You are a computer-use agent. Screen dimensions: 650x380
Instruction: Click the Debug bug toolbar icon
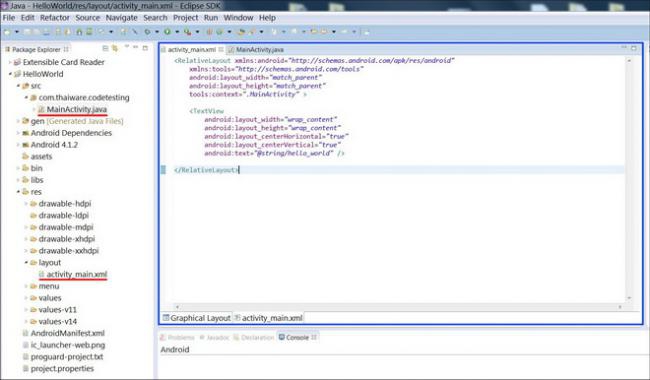(x=147, y=31)
